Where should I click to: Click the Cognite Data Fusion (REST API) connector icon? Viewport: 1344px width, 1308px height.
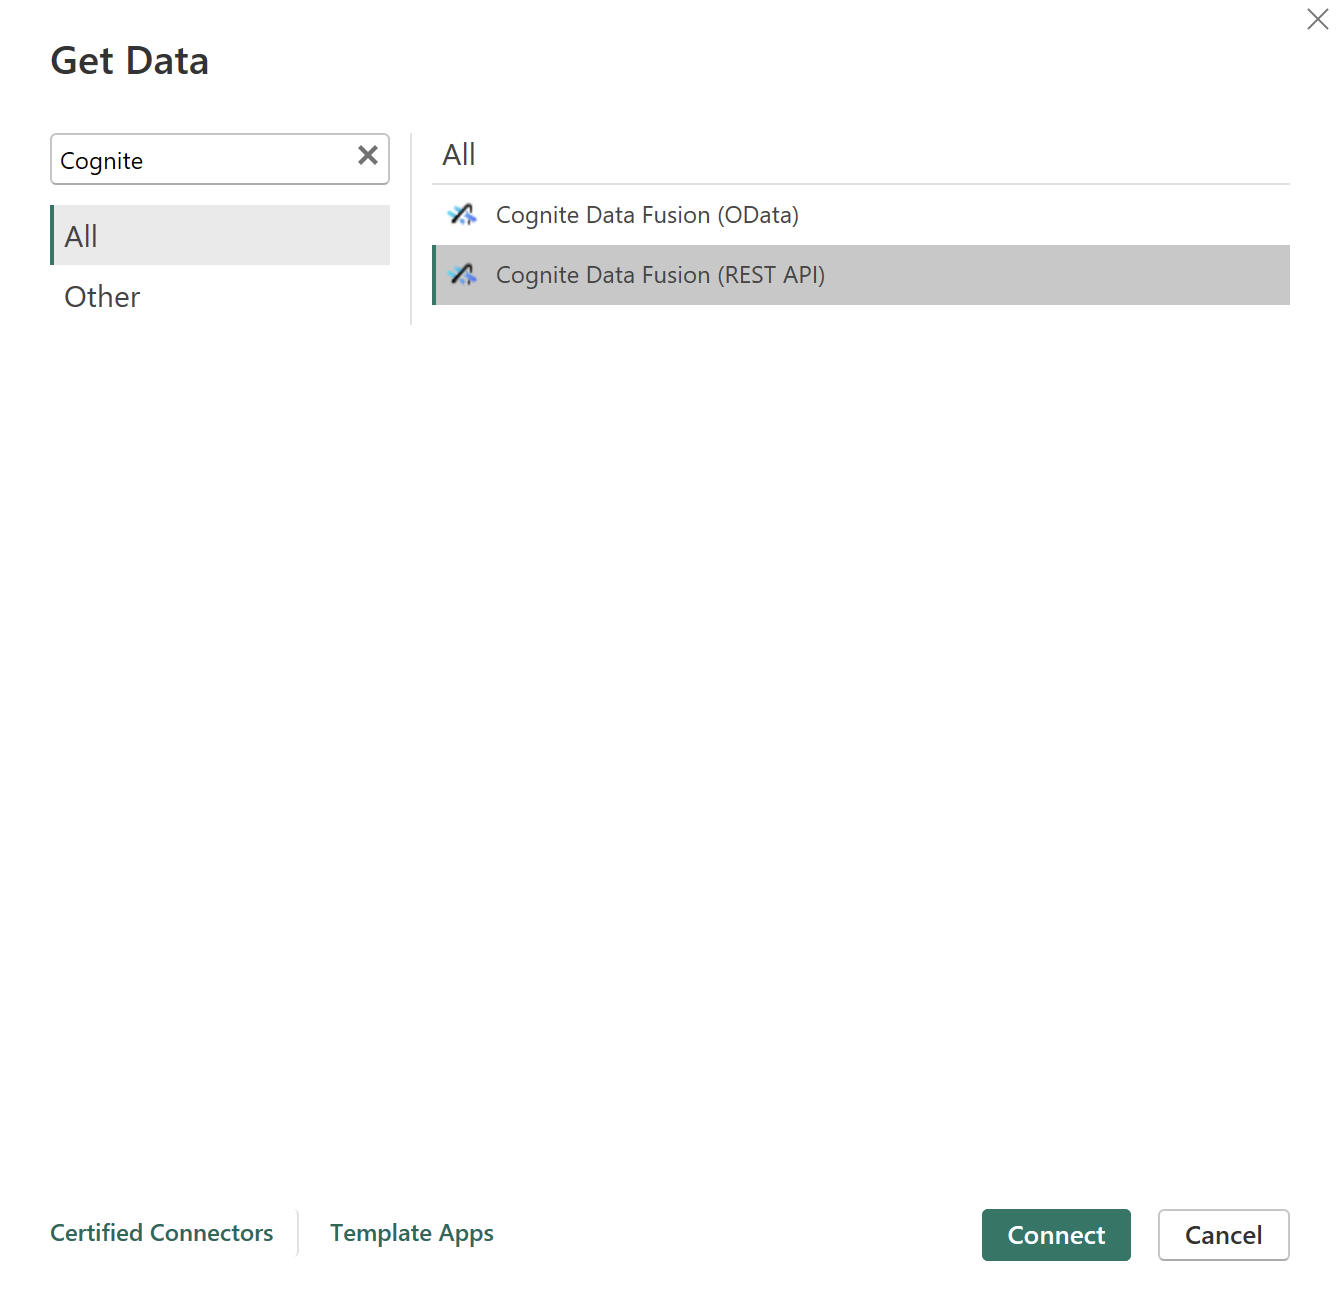pos(462,275)
